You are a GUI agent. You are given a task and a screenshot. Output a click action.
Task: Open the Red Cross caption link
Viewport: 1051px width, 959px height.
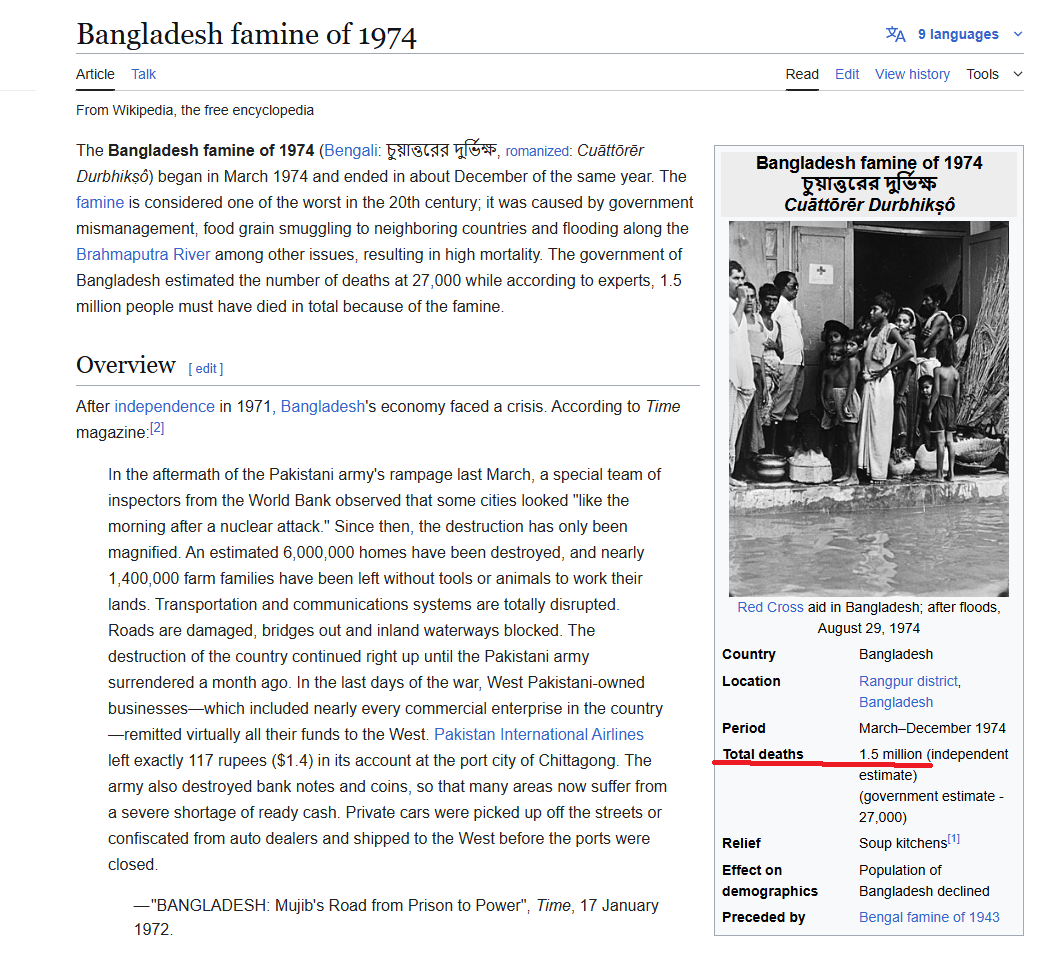[x=770, y=607]
